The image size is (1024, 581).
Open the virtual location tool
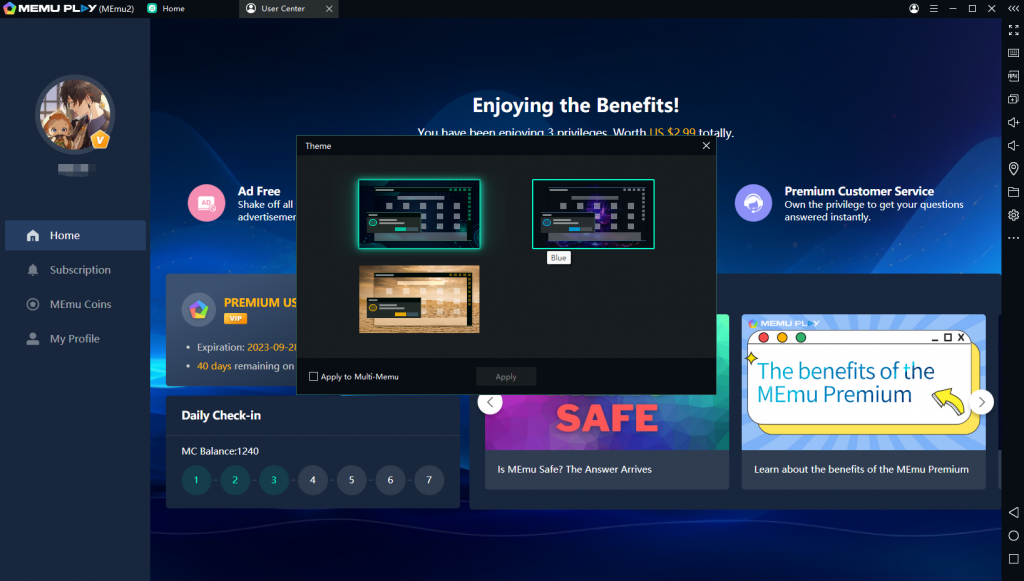pyautogui.click(x=1013, y=168)
